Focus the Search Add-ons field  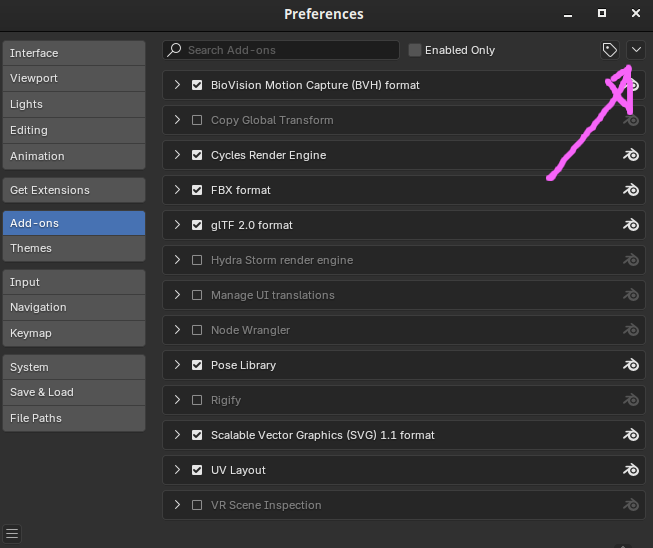coord(281,50)
